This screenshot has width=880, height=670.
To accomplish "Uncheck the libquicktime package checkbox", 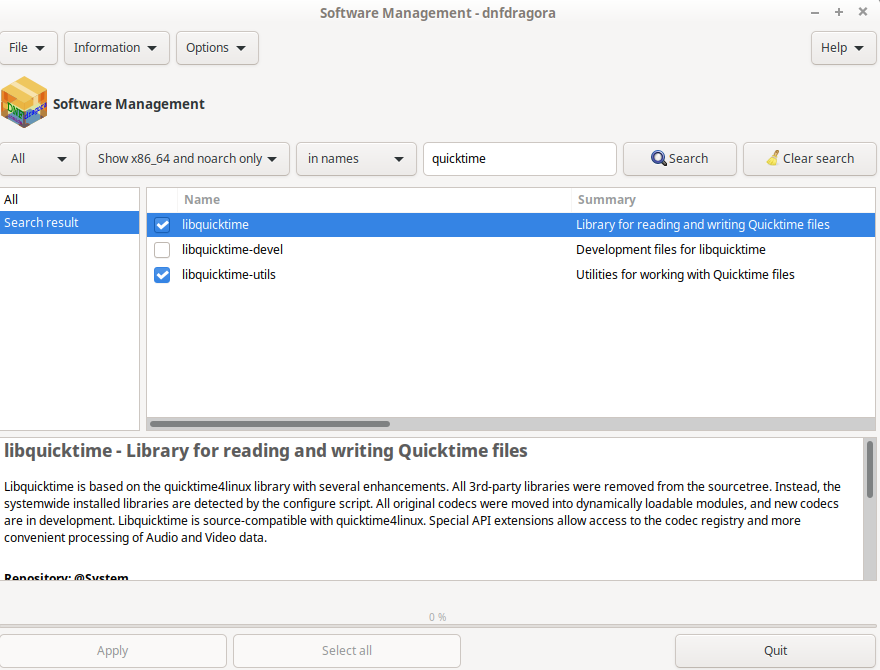I will click(x=162, y=225).
